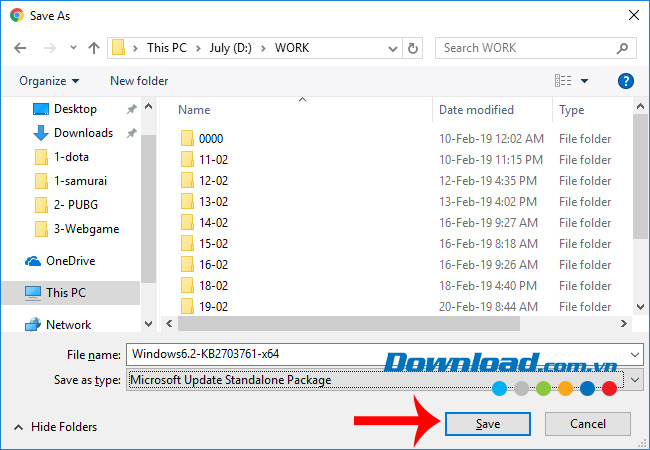This screenshot has height=450, width=650.
Task: Open Downloads in the navigation pane
Action: coord(83,133)
